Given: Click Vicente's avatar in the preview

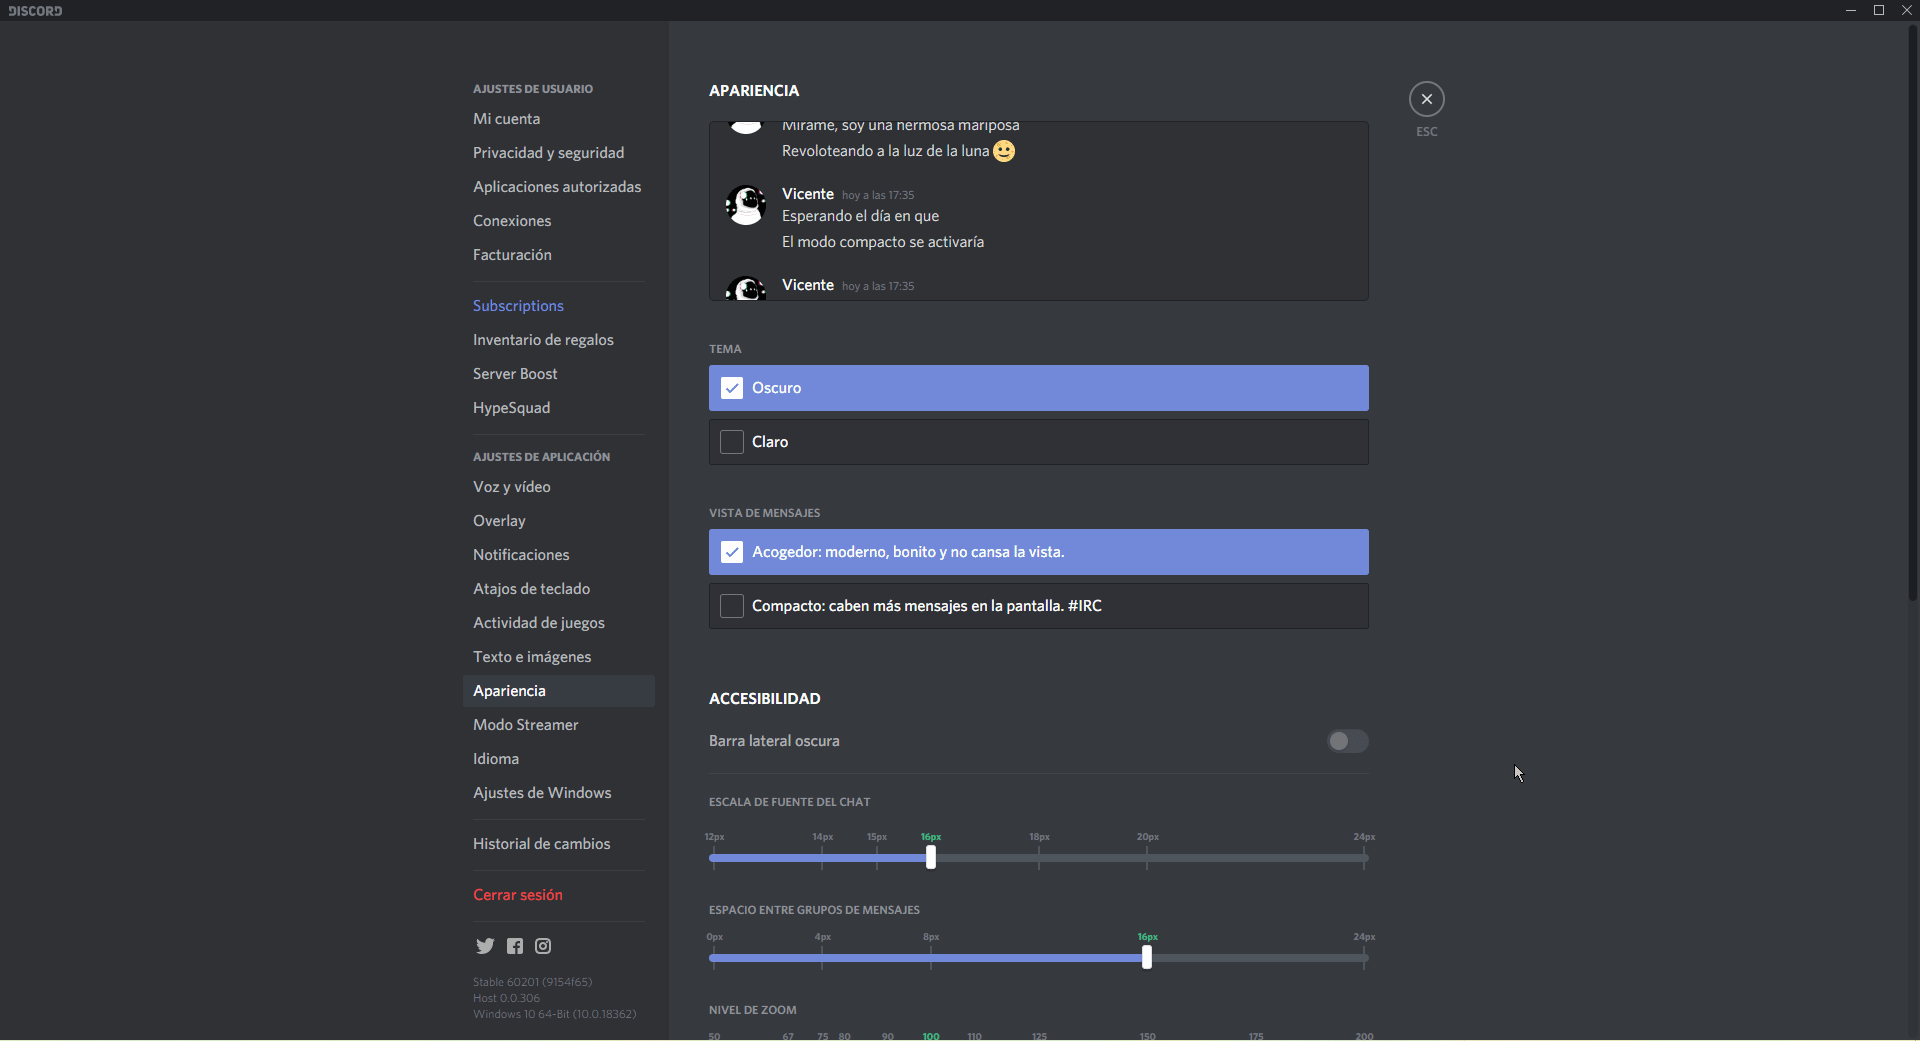Looking at the screenshot, I should [x=745, y=205].
